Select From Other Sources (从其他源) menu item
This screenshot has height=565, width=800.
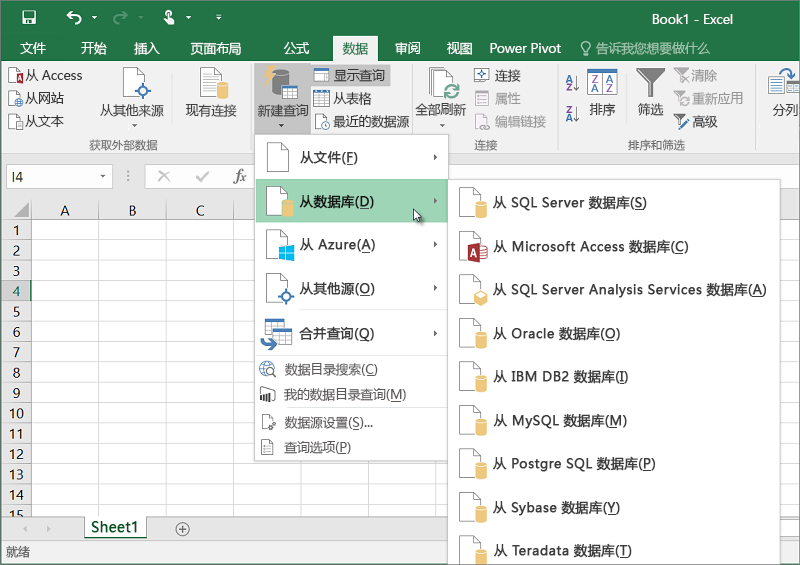351,289
